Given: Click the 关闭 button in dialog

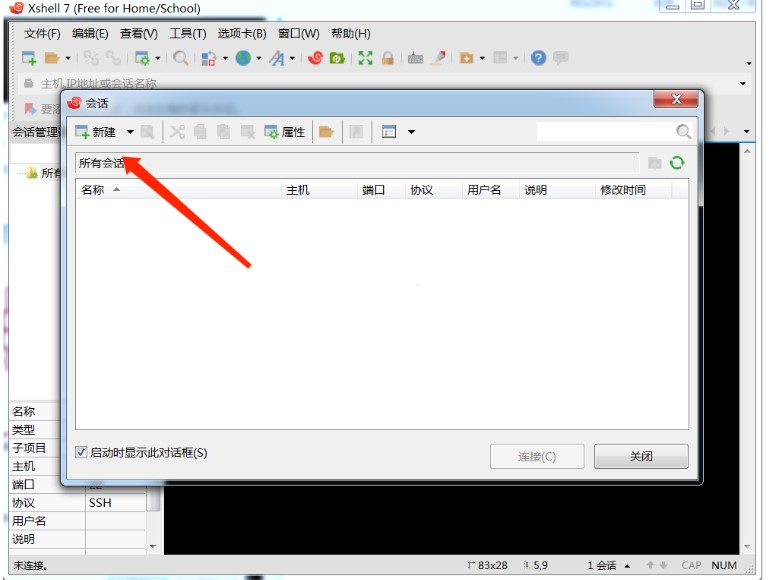Looking at the screenshot, I should [x=641, y=457].
